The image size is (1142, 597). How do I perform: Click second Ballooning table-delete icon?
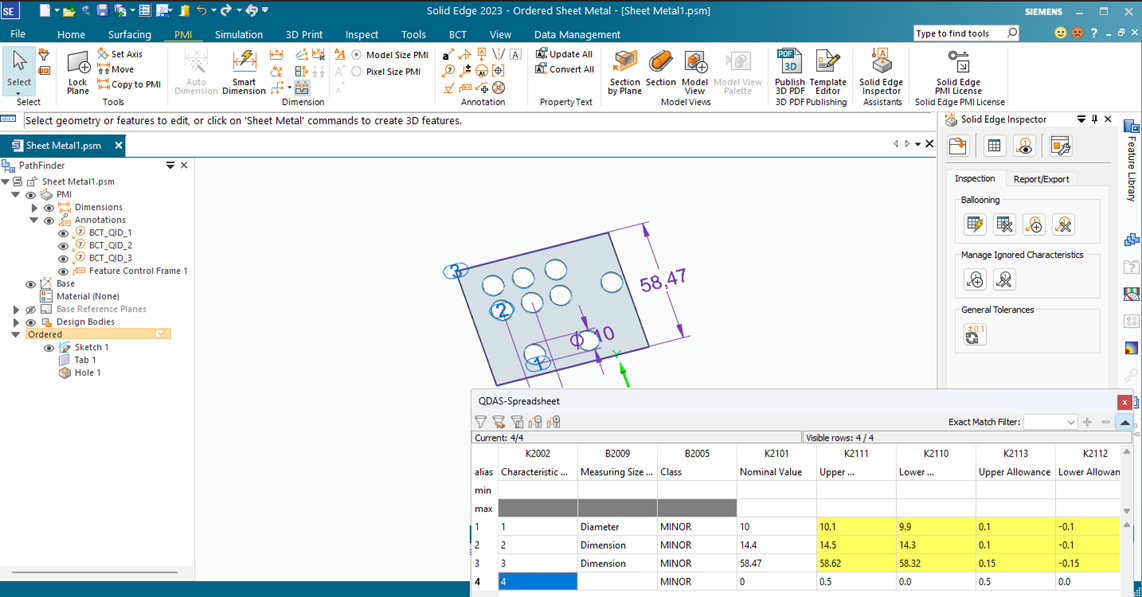click(1004, 224)
